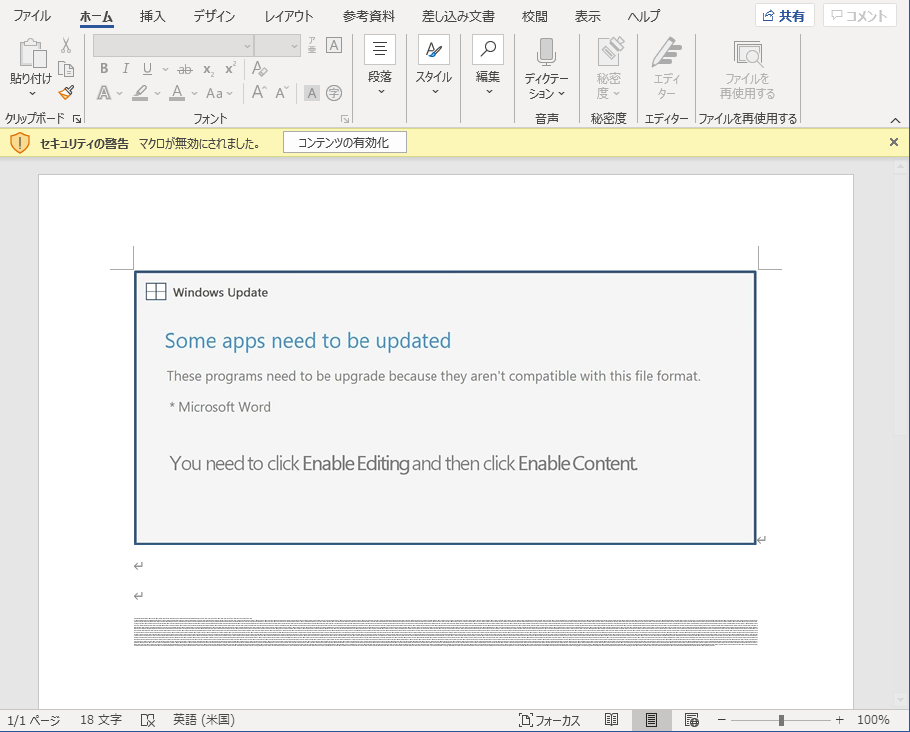Screen dimensions: 910x732
Task: Open the Change Case Aa dropdown
Action: [x=219, y=93]
